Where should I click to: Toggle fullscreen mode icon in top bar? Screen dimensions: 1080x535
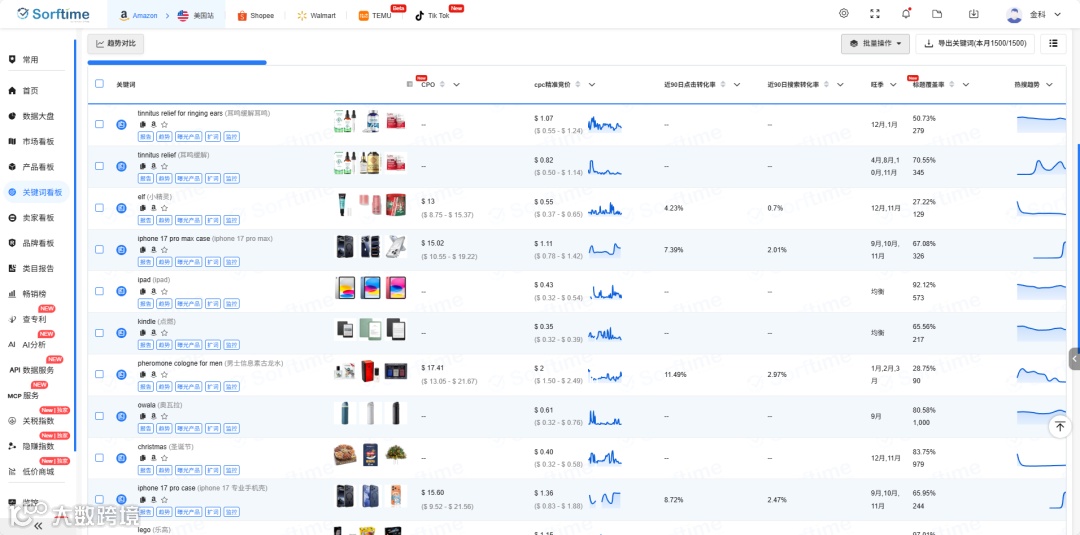pyautogui.click(x=875, y=14)
